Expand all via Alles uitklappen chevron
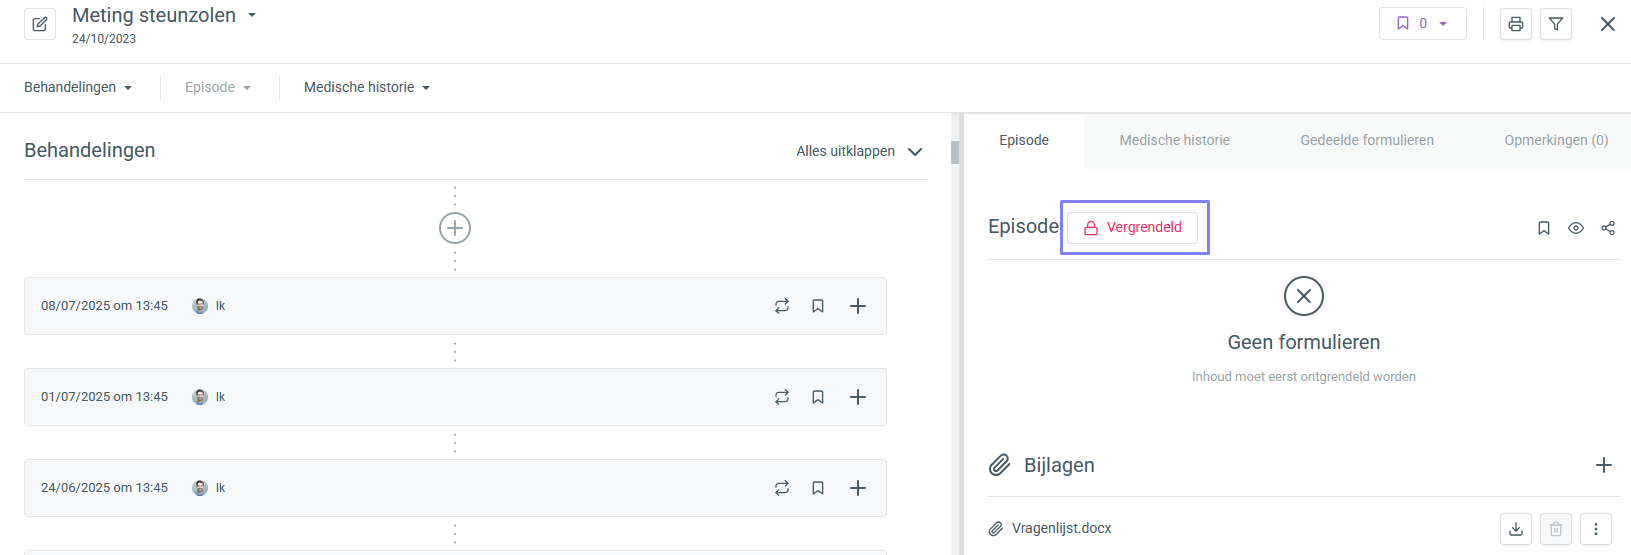 (915, 151)
